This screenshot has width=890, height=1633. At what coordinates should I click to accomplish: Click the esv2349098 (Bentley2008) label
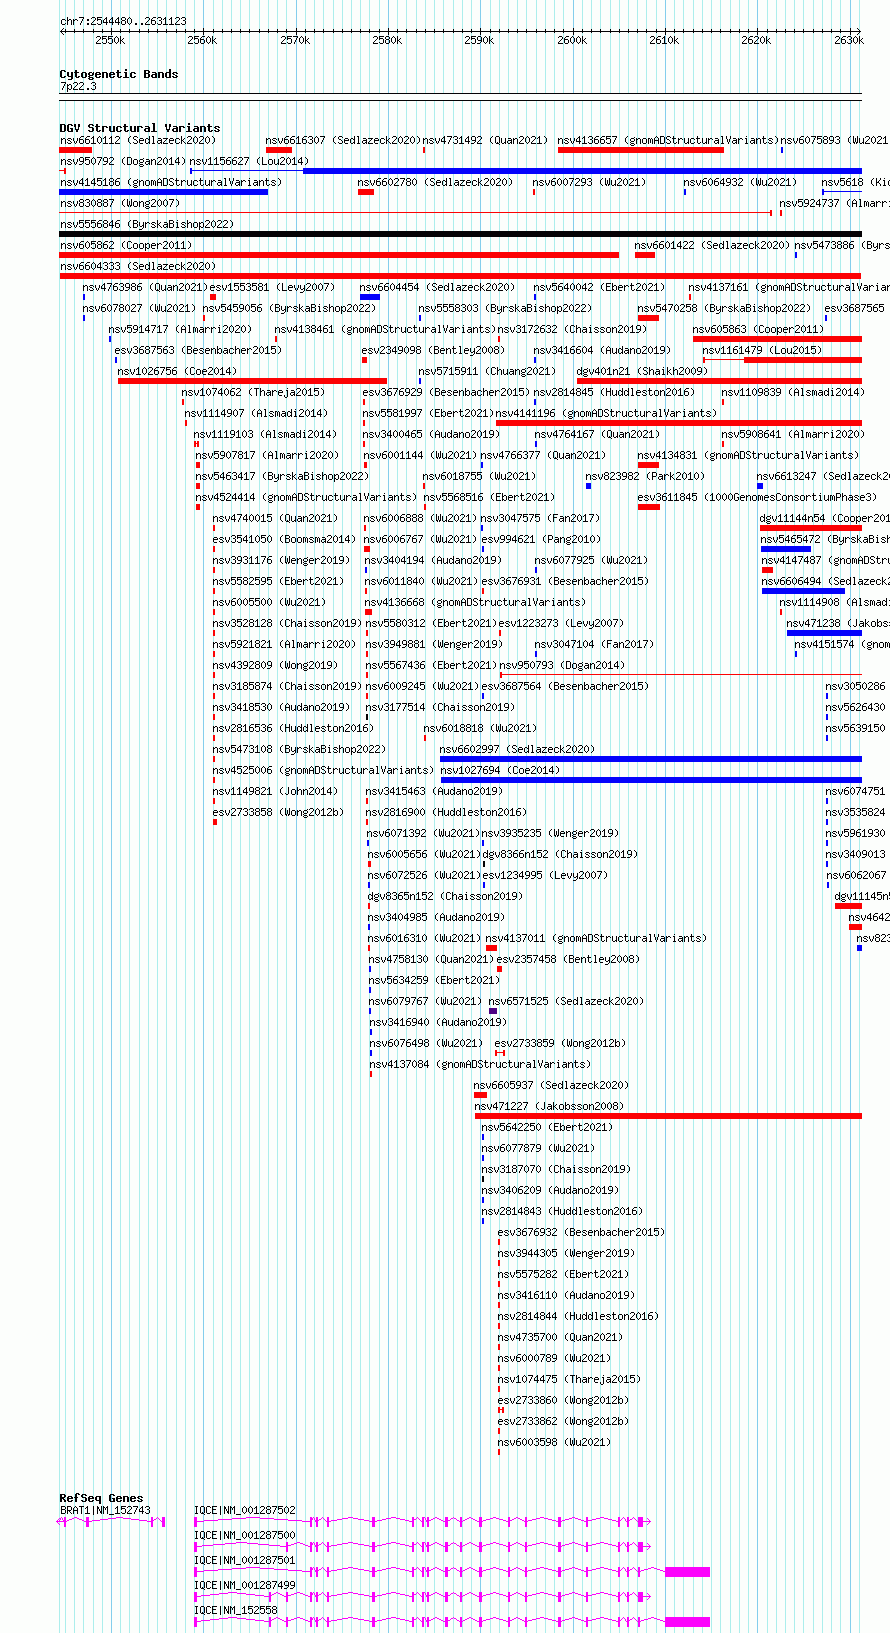(x=433, y=350)
